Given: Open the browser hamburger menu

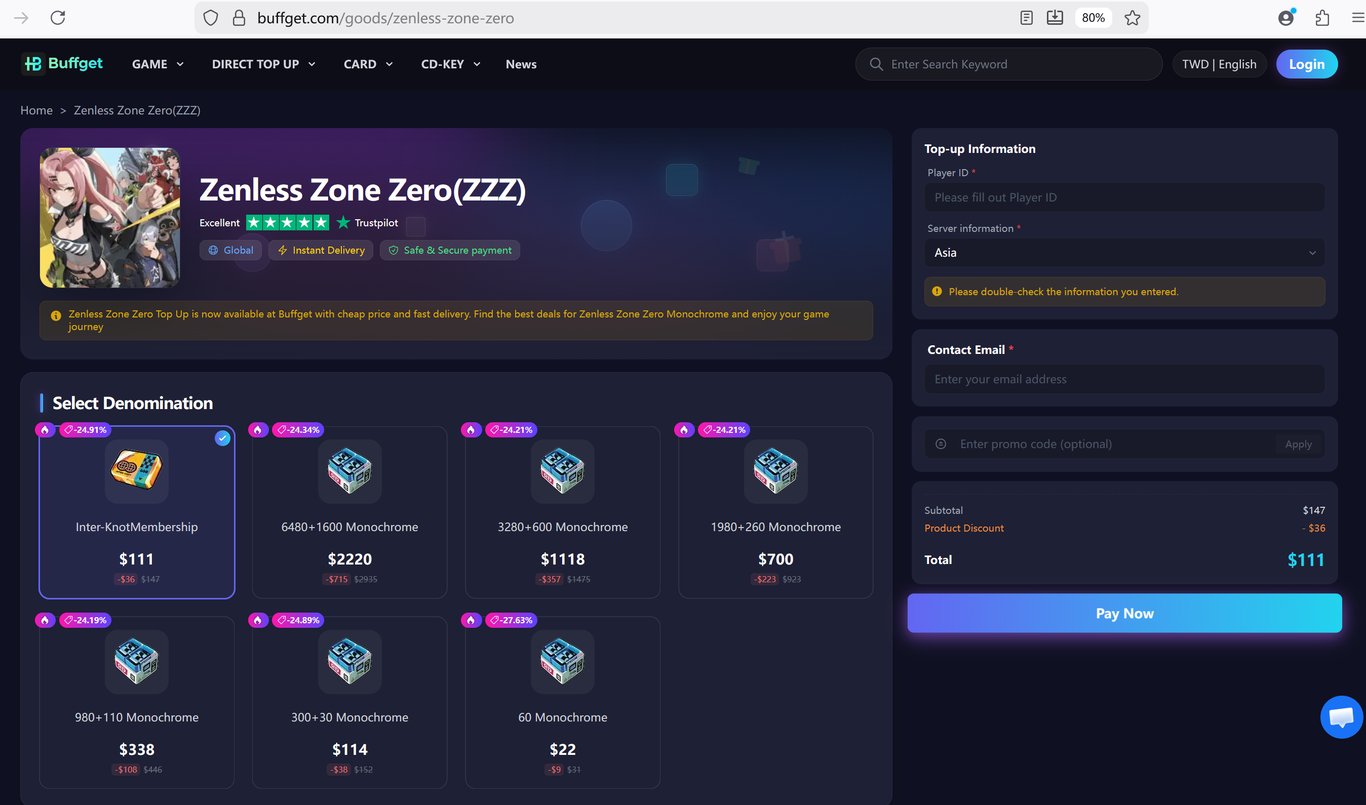Looking at the screenshot, I should pyautogui.click(x=1357, y=18).
